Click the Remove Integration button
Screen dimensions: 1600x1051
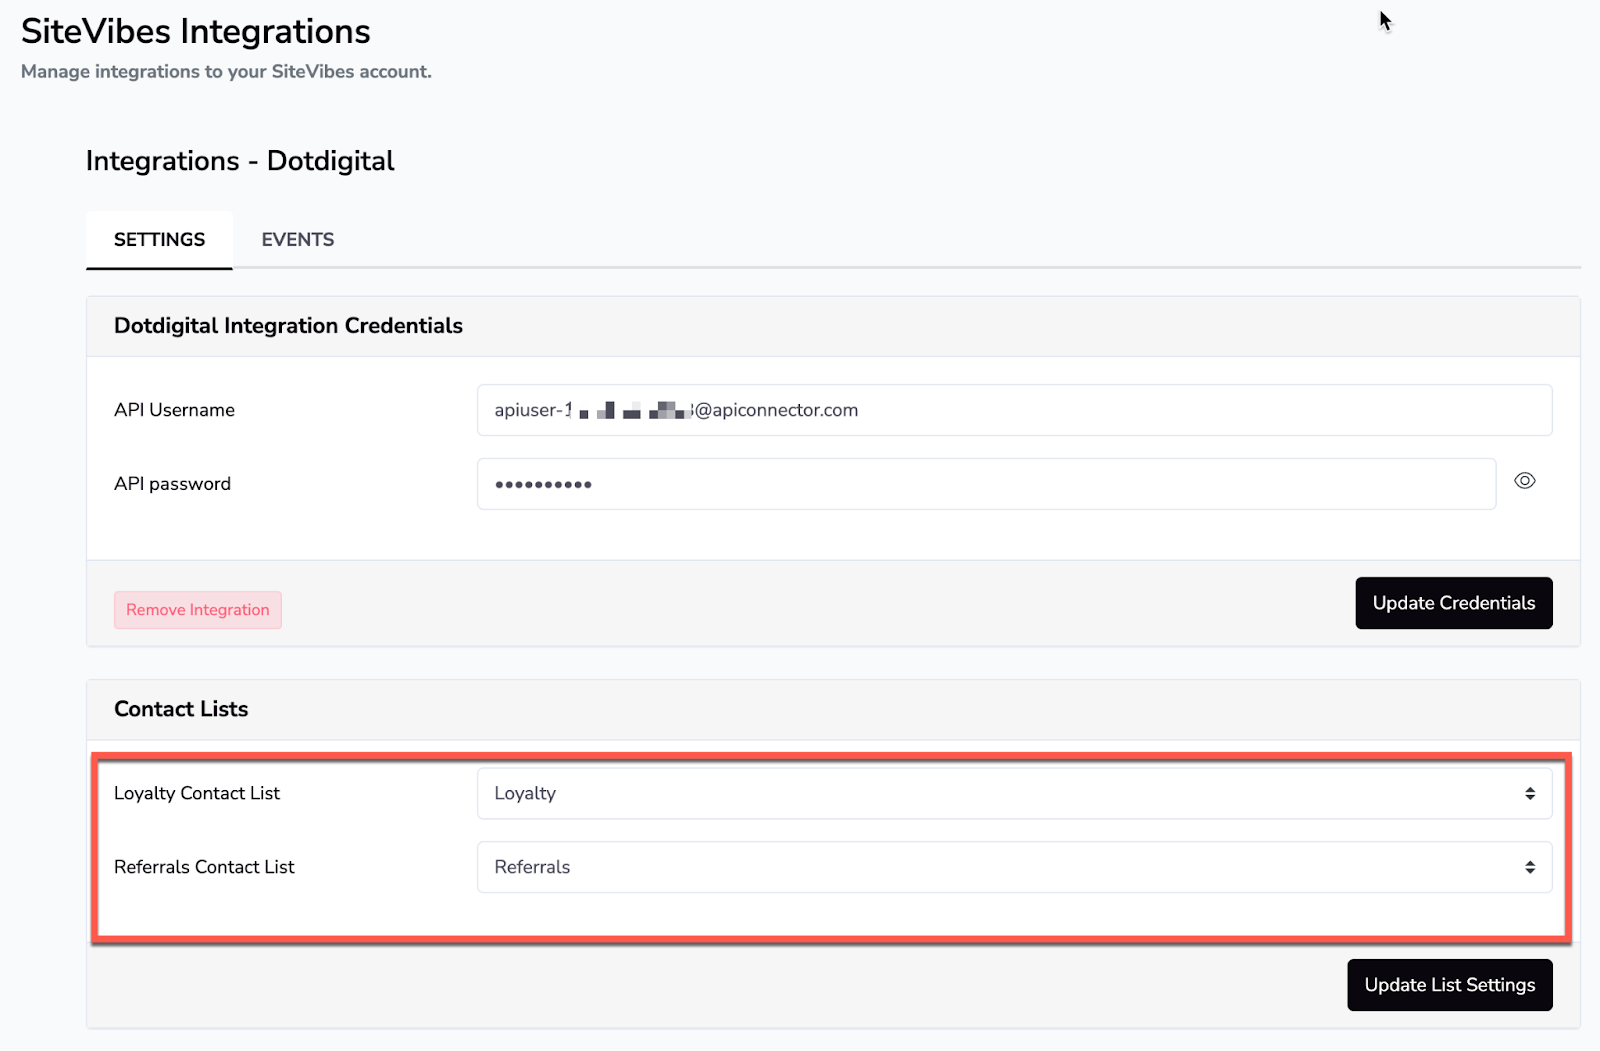[198, 610]
